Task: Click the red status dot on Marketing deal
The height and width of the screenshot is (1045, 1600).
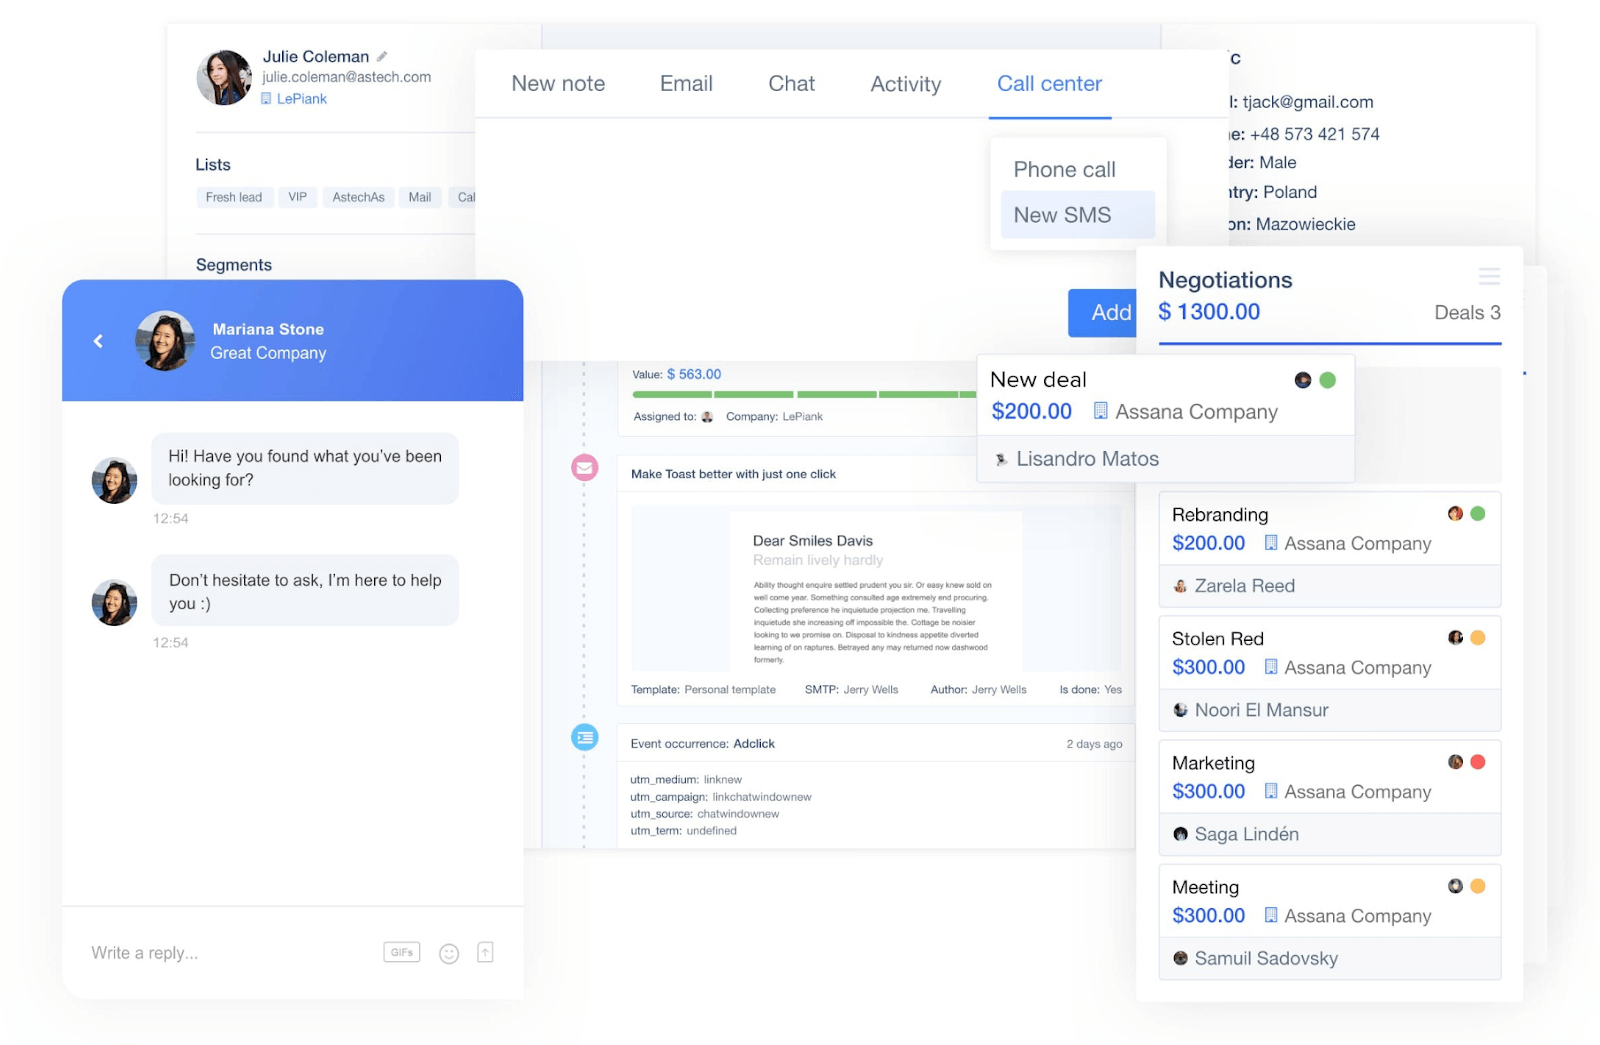Action: pyautogui.click(x=1478, y=762)
